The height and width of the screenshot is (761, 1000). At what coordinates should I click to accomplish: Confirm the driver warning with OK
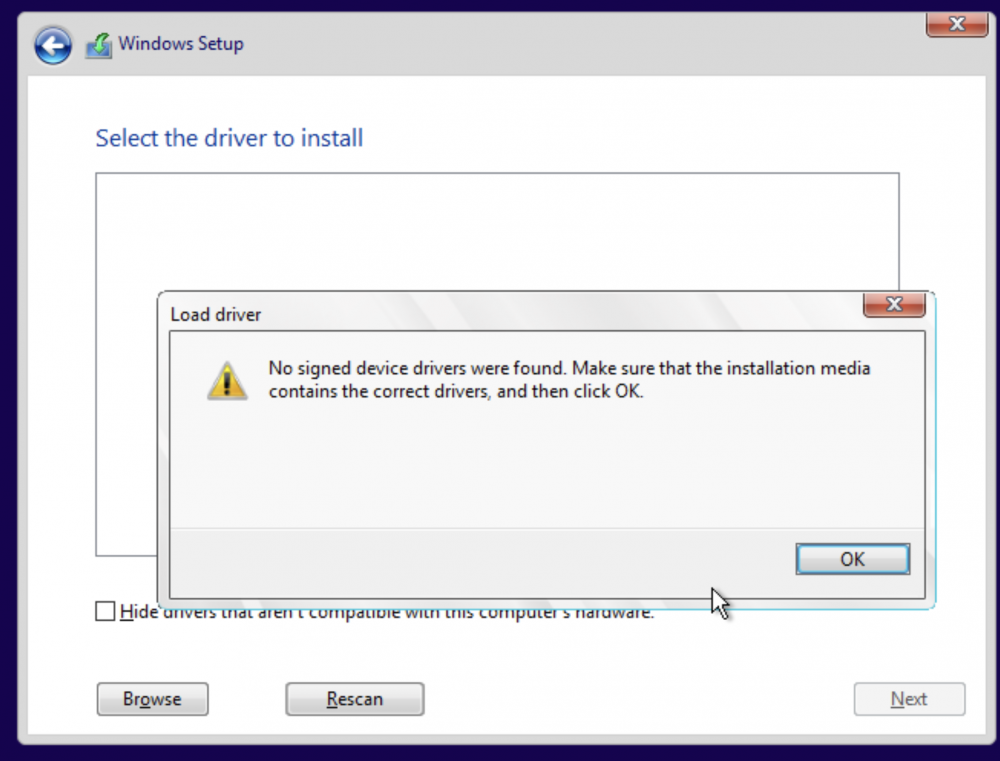coord(853,559)
